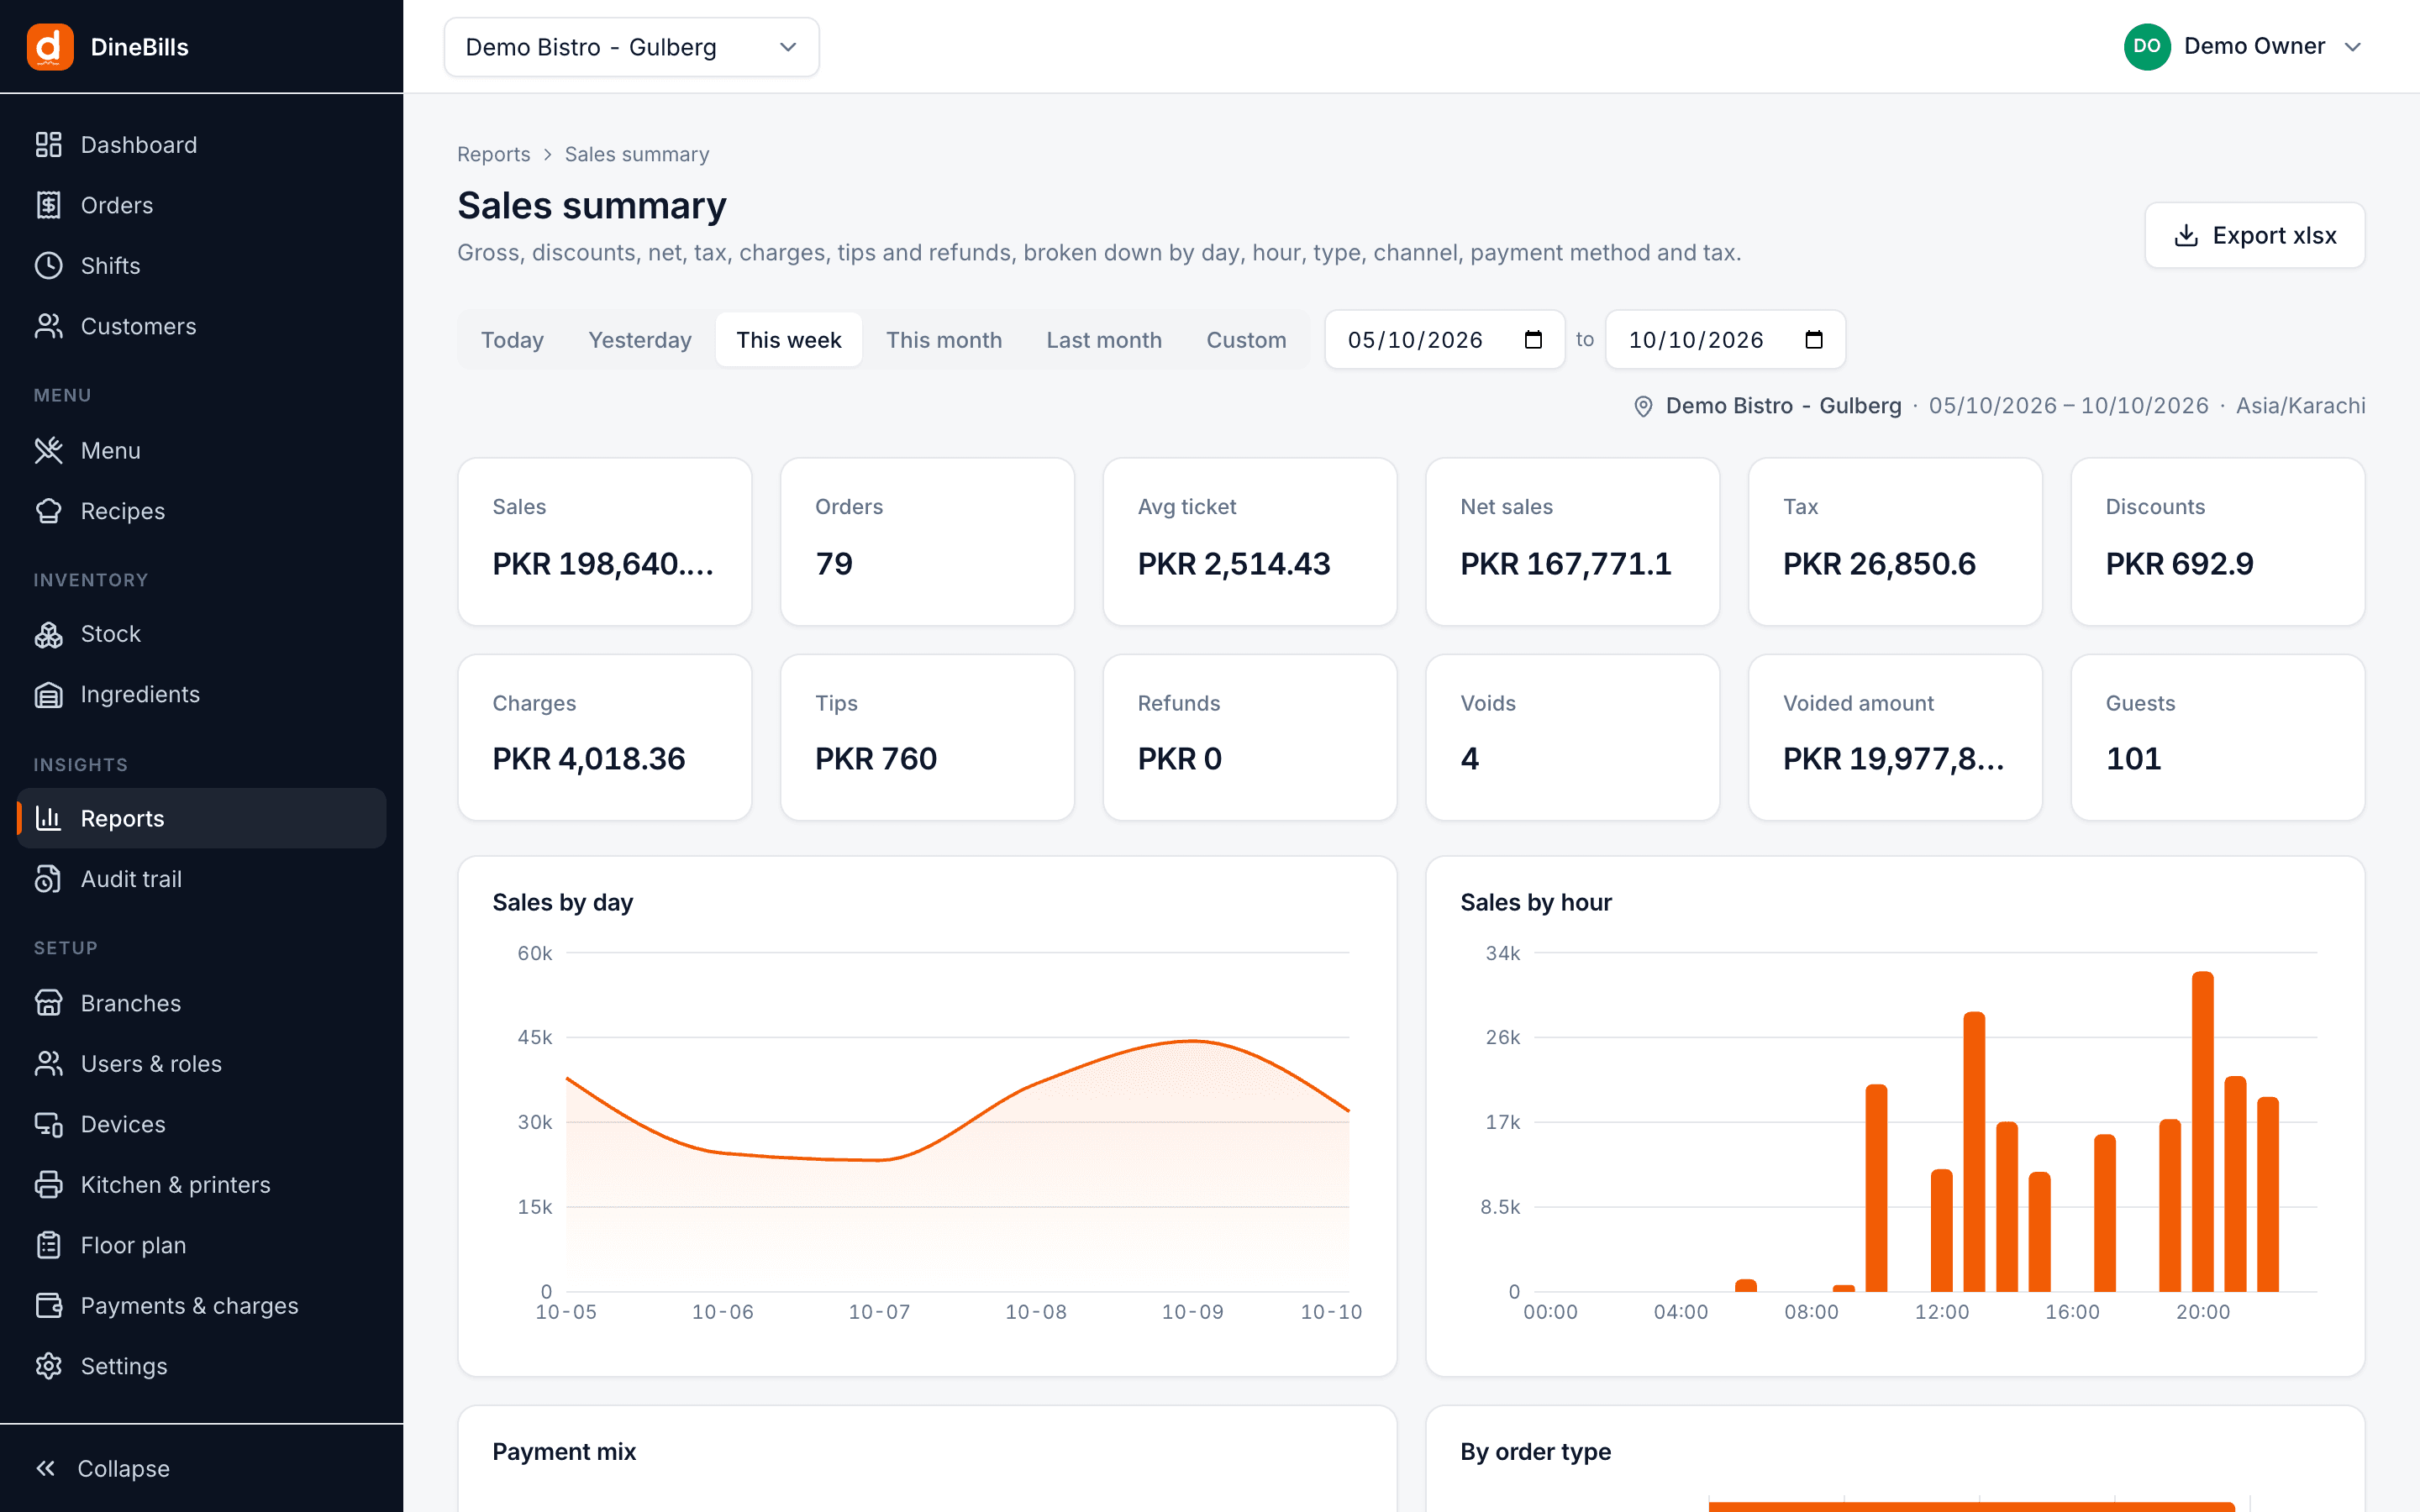Select the Today date range tab
This screenshot has width=2420, height=1512.
512,340
